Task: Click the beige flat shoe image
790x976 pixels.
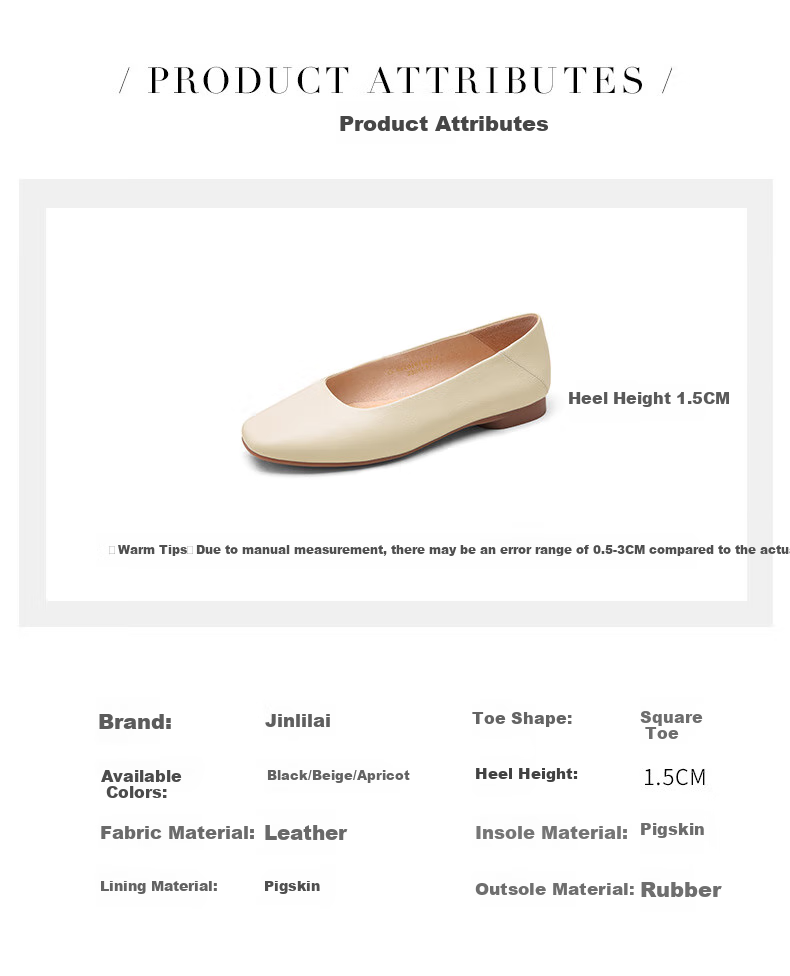Action: [x=396, y=392]
